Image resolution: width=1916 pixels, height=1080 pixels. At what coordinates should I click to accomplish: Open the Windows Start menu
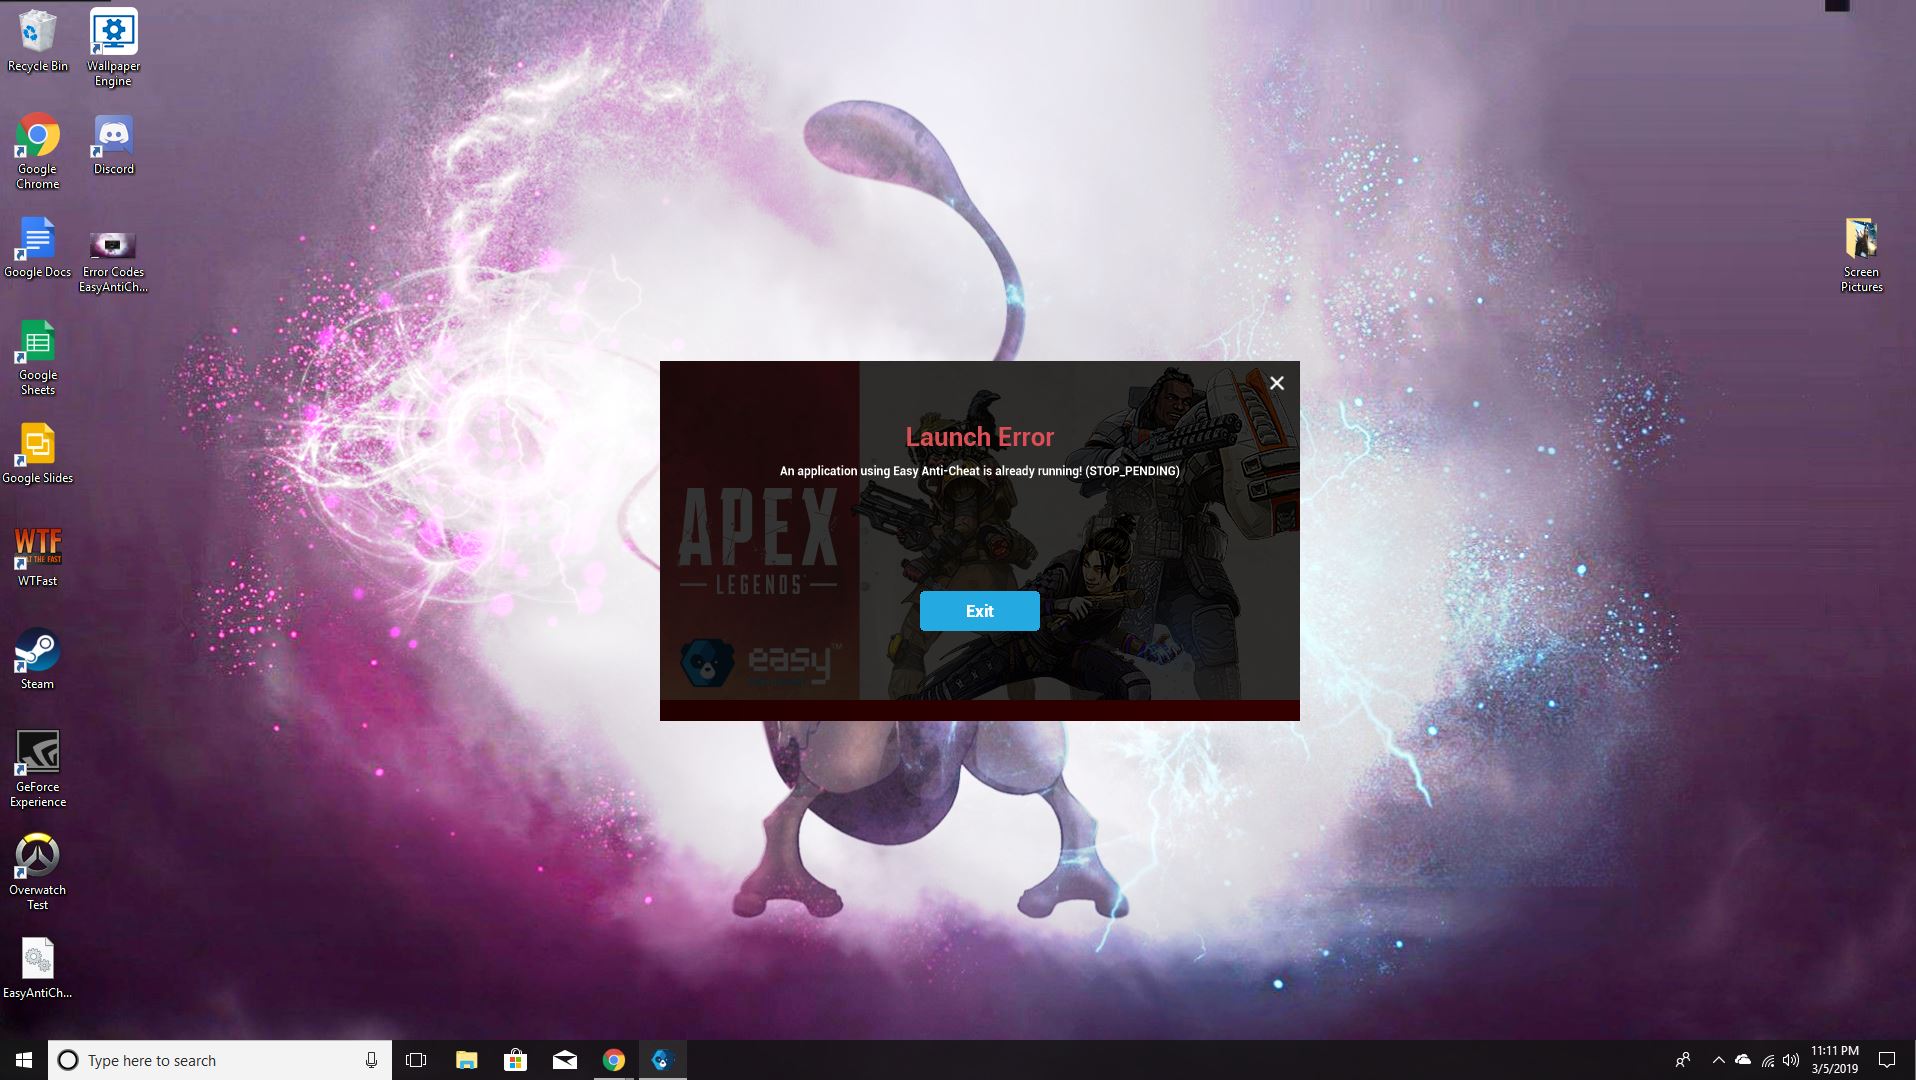pos(24,1060)
